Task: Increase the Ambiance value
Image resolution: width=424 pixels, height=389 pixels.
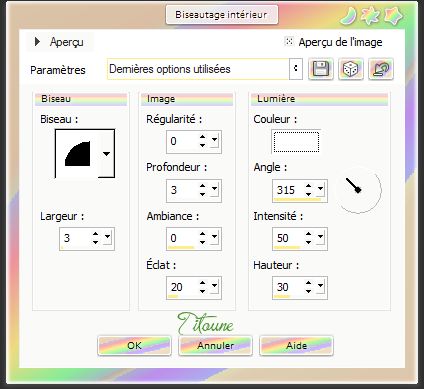Action: coord(202,234)
